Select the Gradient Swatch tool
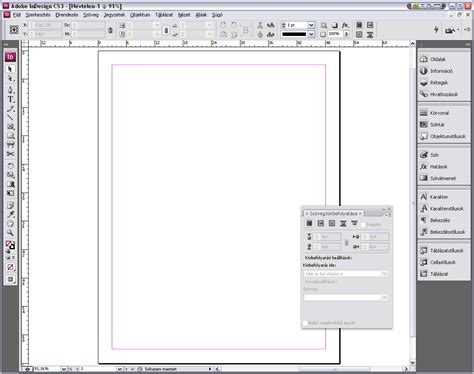 point(10,184)
